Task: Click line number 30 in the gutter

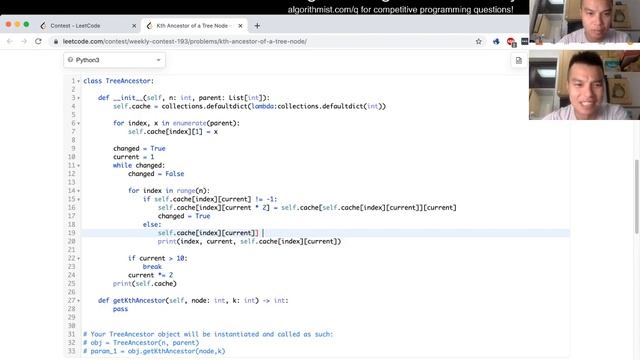Action: 71,326
